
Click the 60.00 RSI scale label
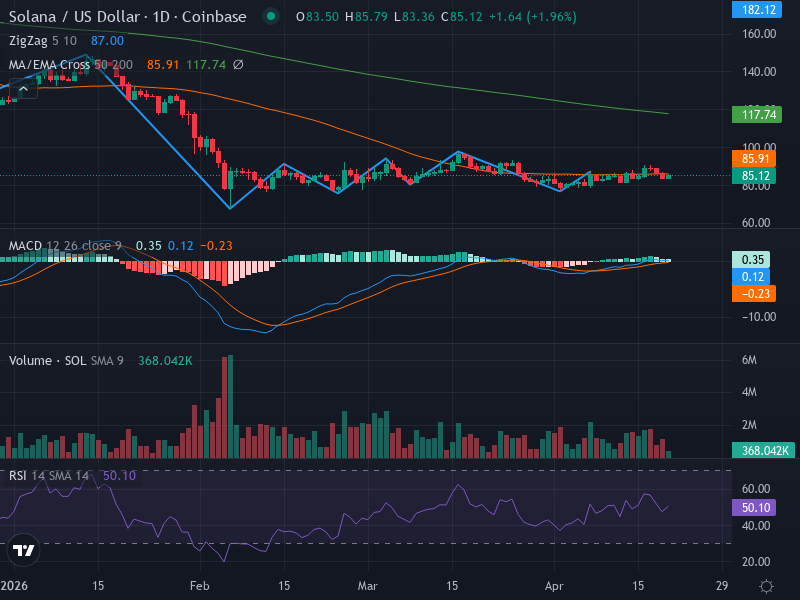coord(756,489)
